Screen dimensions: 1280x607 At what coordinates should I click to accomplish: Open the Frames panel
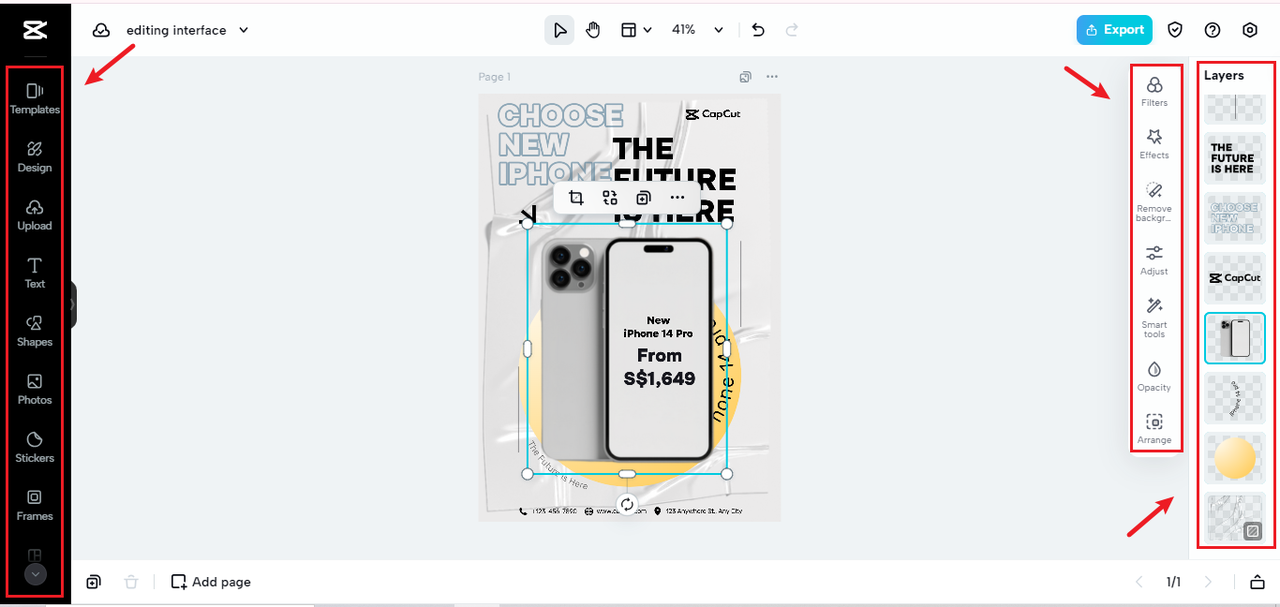pyautogui.click(x=35, y=505)
